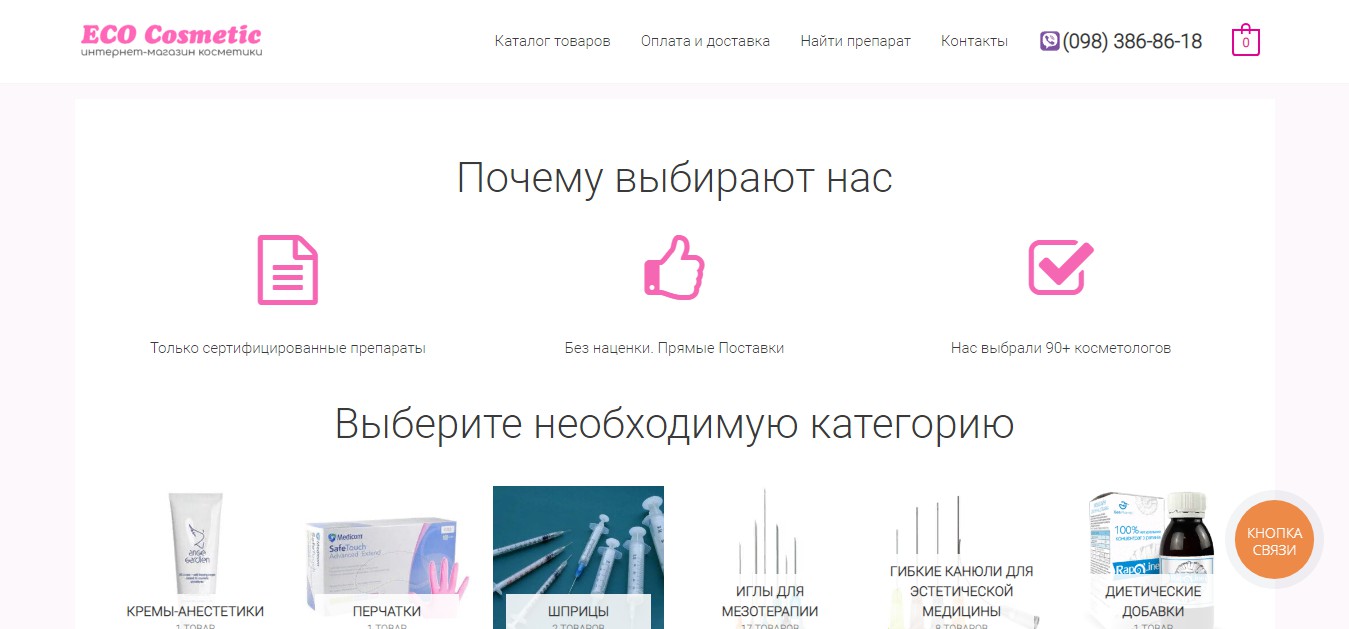
Task: Open Каталог товаров menu
Action: 552,41
